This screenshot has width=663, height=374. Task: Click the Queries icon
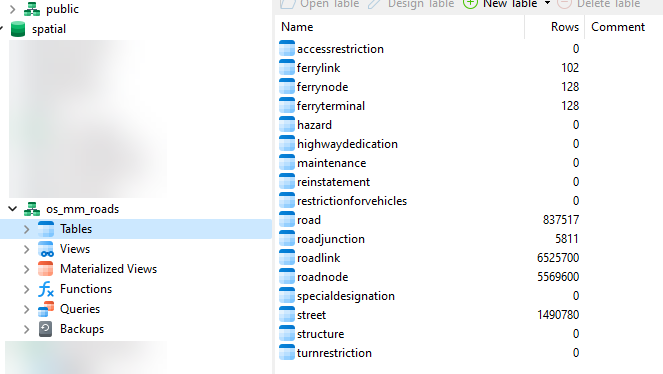pos(46,309)
